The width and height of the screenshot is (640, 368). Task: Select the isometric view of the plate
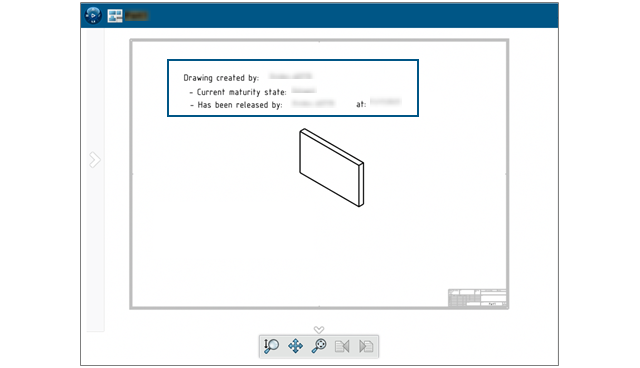coord(331,168)
